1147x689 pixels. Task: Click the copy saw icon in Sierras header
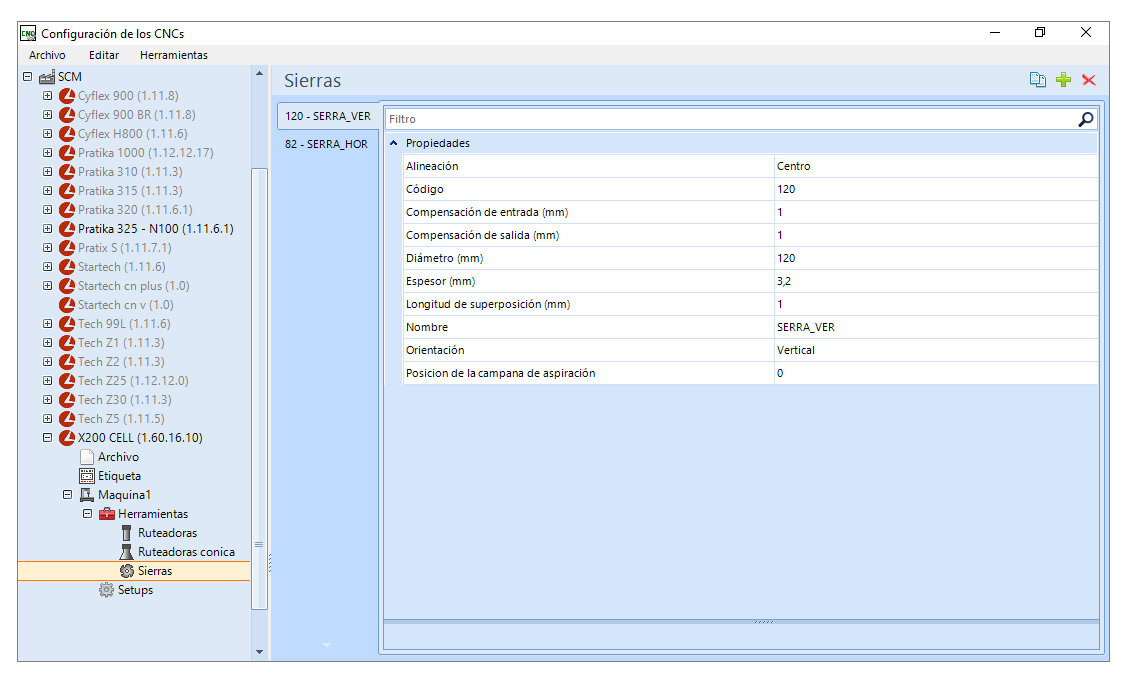[x=1037, y=80]
